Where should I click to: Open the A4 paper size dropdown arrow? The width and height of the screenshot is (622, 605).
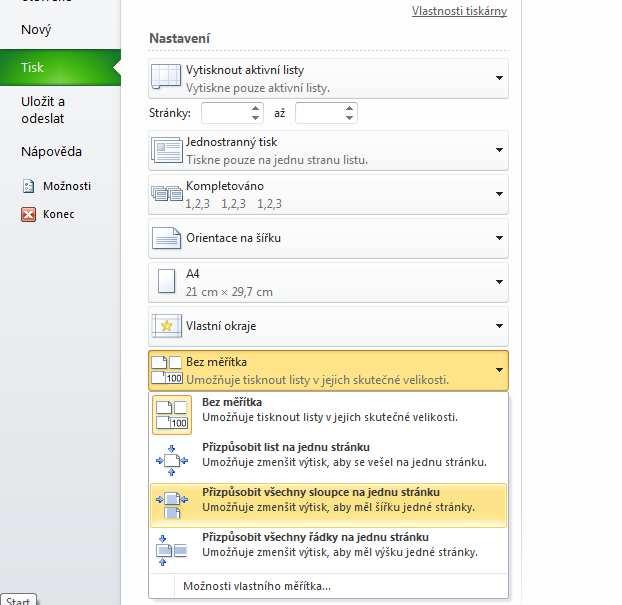499,282
